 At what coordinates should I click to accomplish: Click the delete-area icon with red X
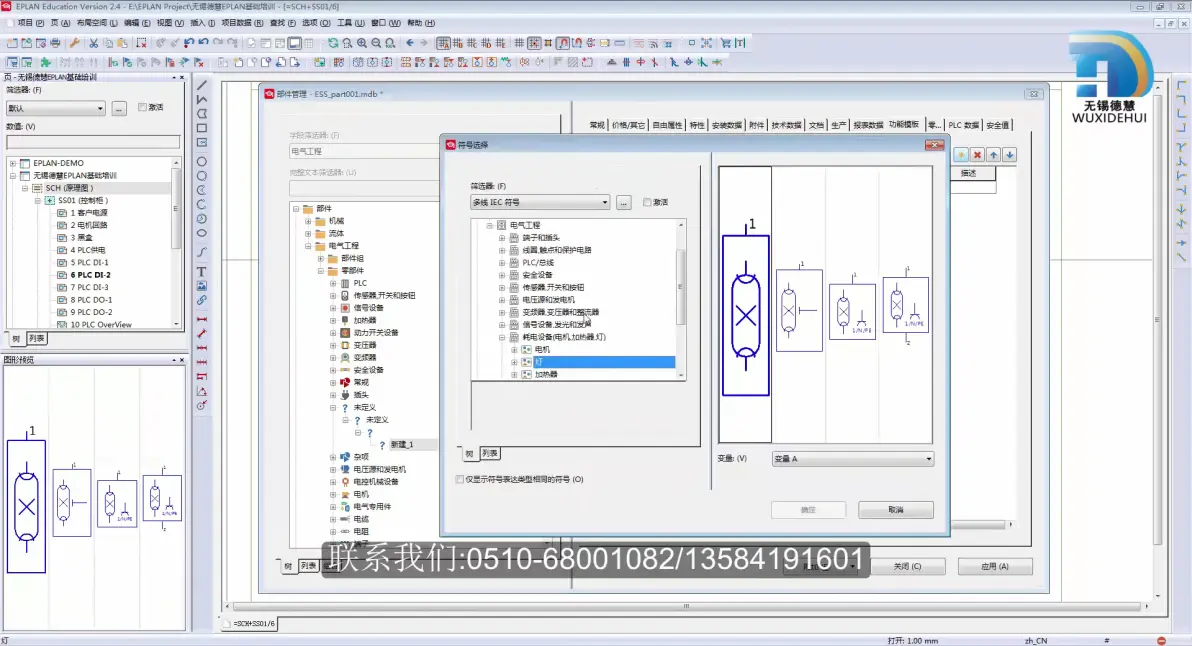pyautogui.click(x=141, y=43)
